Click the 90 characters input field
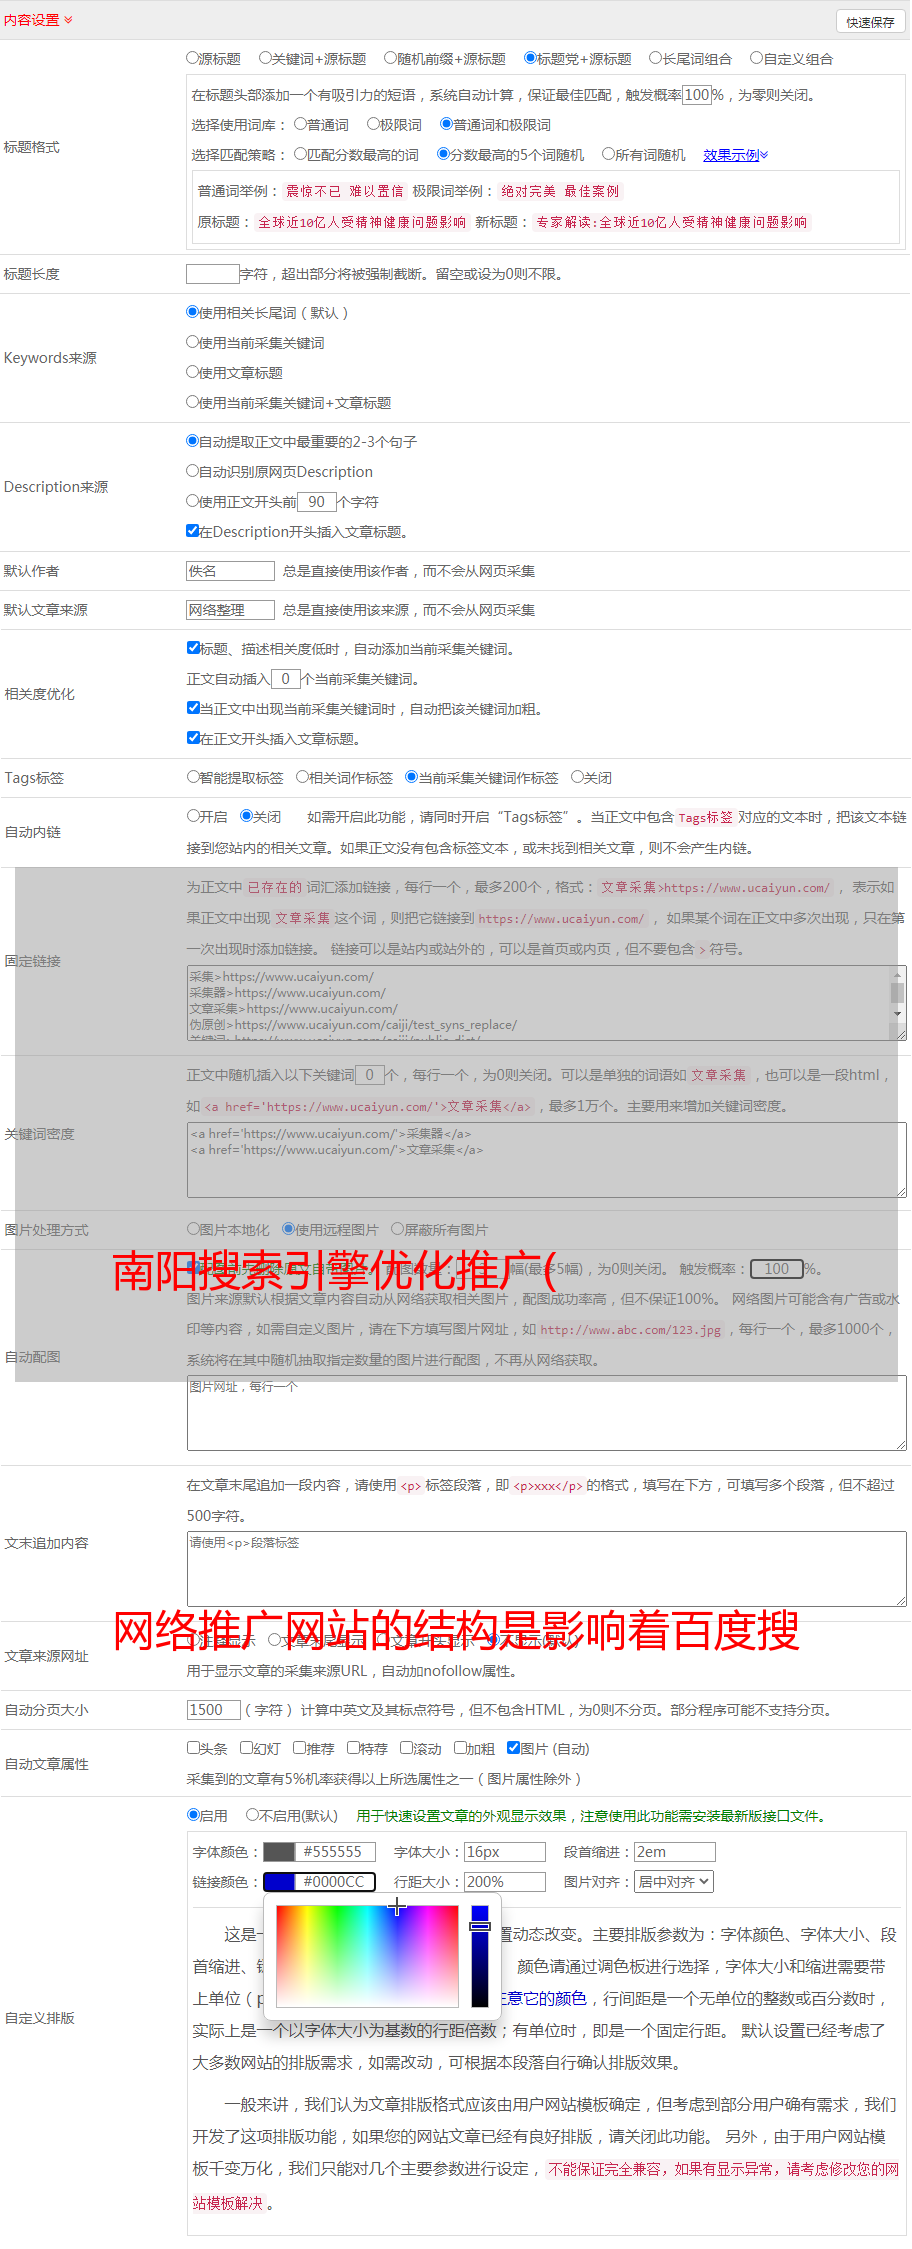The height and width of the screenshot is (2249, 912). point(316,502)
